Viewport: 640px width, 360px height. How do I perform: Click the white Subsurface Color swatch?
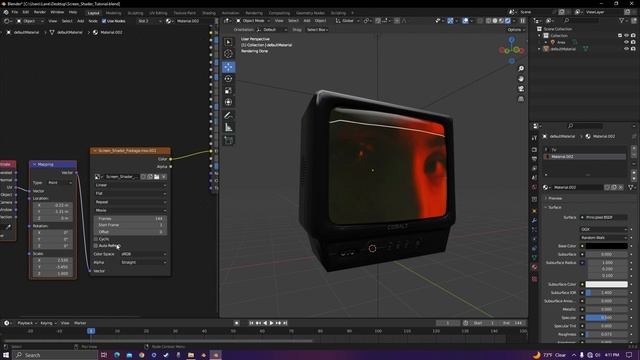pos(607,284)
